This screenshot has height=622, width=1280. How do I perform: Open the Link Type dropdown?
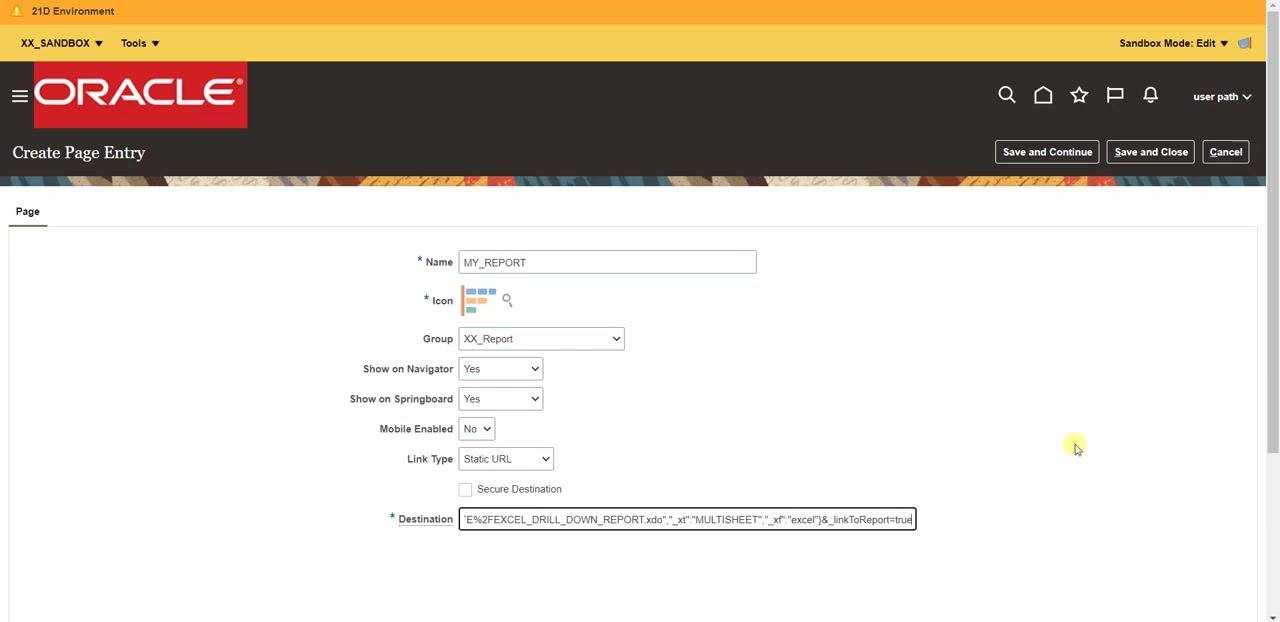click(506, 459)
